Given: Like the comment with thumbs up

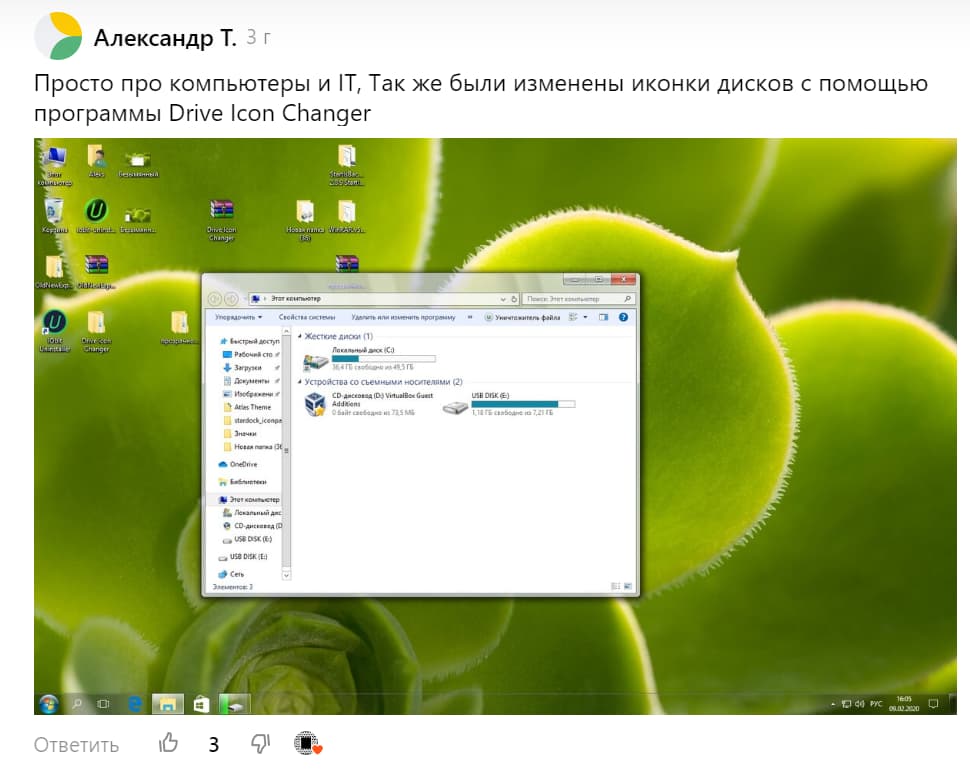Looking at the screenshot, I should point(169,744).
